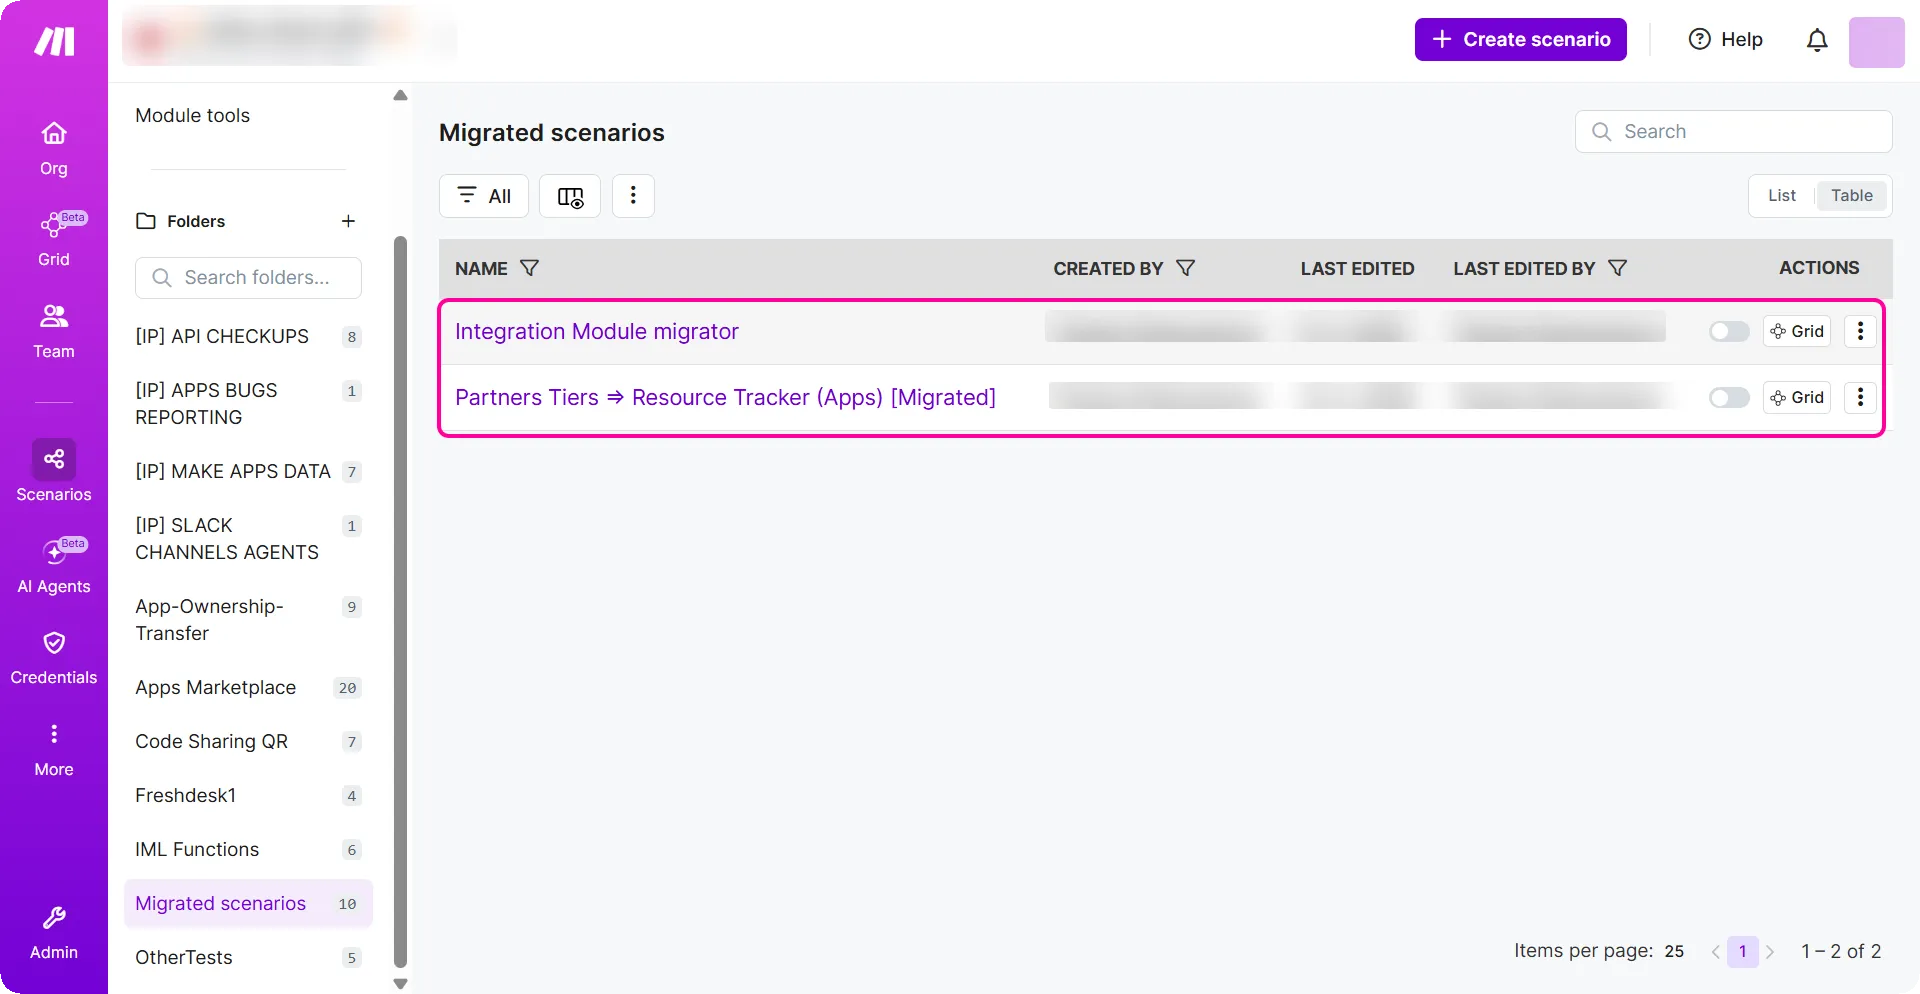Add a new folder with plus icon
Image resolution: width=1920 pixels, height=994 pixels.
[348, 221]
